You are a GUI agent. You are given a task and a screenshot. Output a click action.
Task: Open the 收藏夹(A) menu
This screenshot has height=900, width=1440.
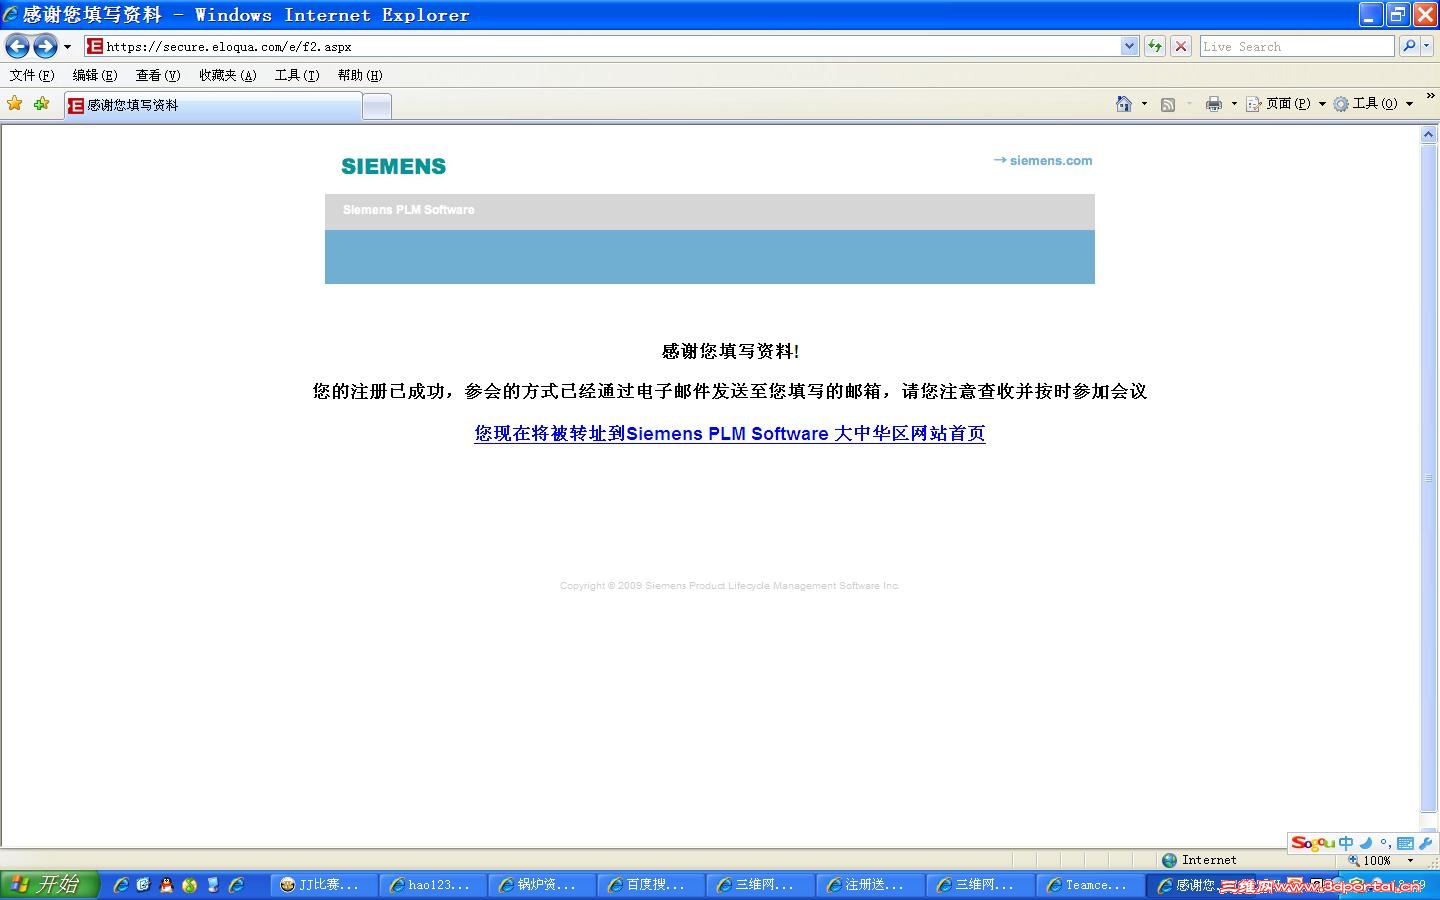[x=227, y=75]
